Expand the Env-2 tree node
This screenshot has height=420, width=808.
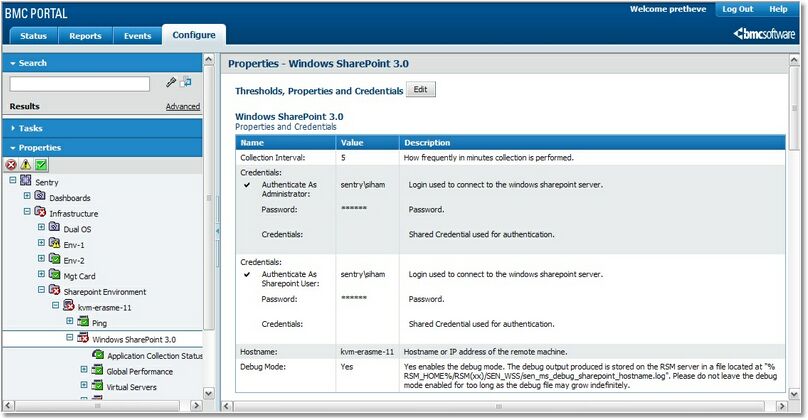click(42, 258)
